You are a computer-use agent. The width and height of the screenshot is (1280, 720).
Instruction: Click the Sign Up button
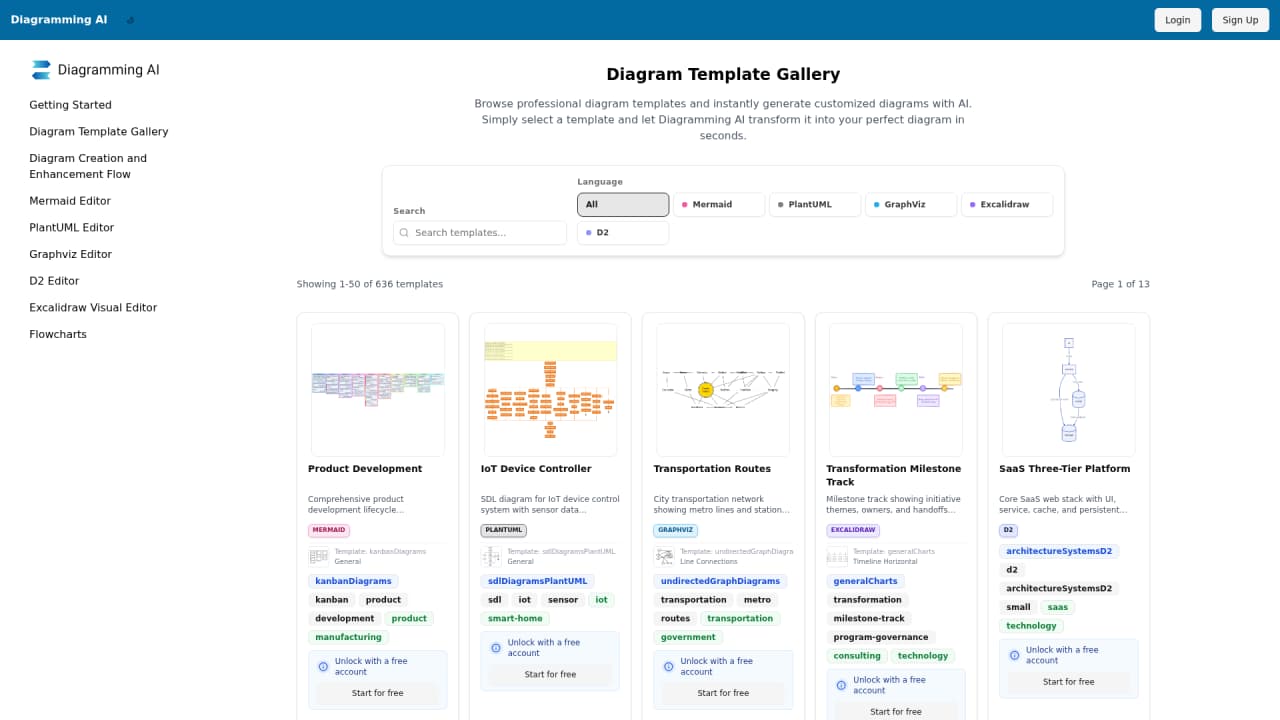(x=1240, y=20)
